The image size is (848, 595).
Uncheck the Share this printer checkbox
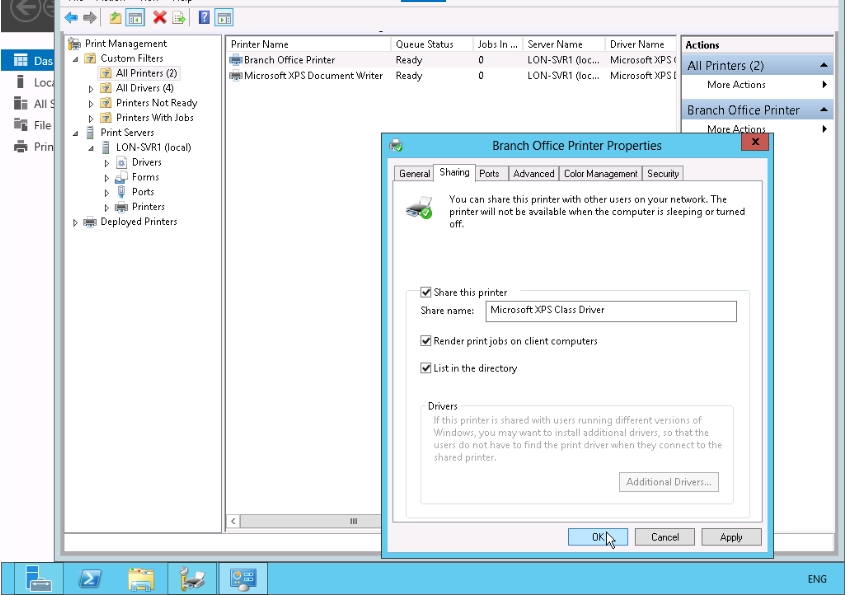427,292
